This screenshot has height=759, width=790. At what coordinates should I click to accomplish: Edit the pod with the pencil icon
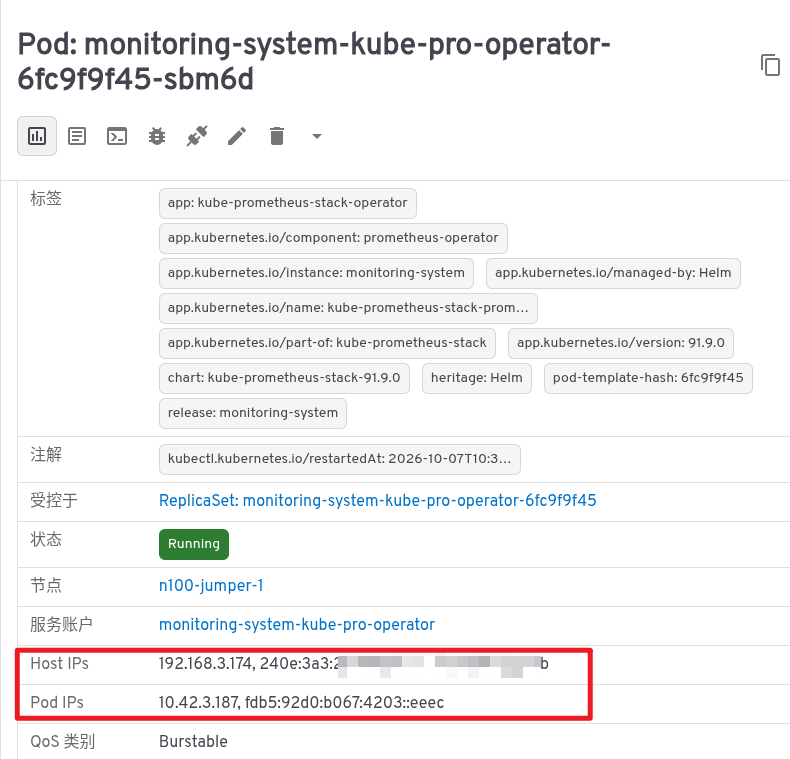tap(237, 136)
